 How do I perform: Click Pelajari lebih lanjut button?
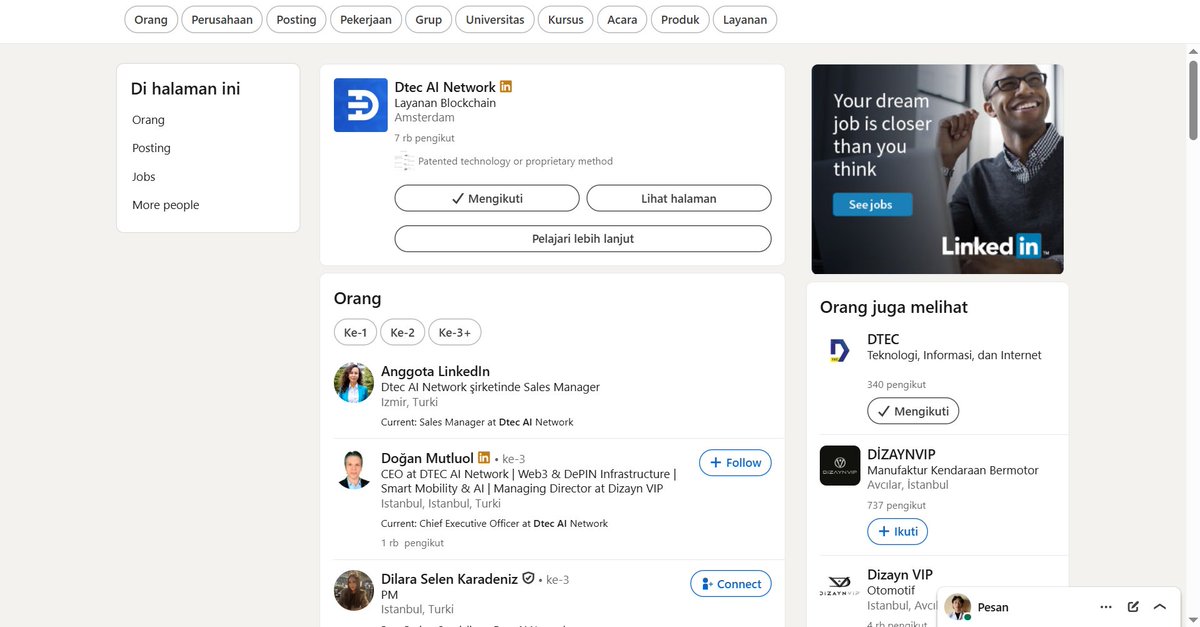[x=583, y=239]
